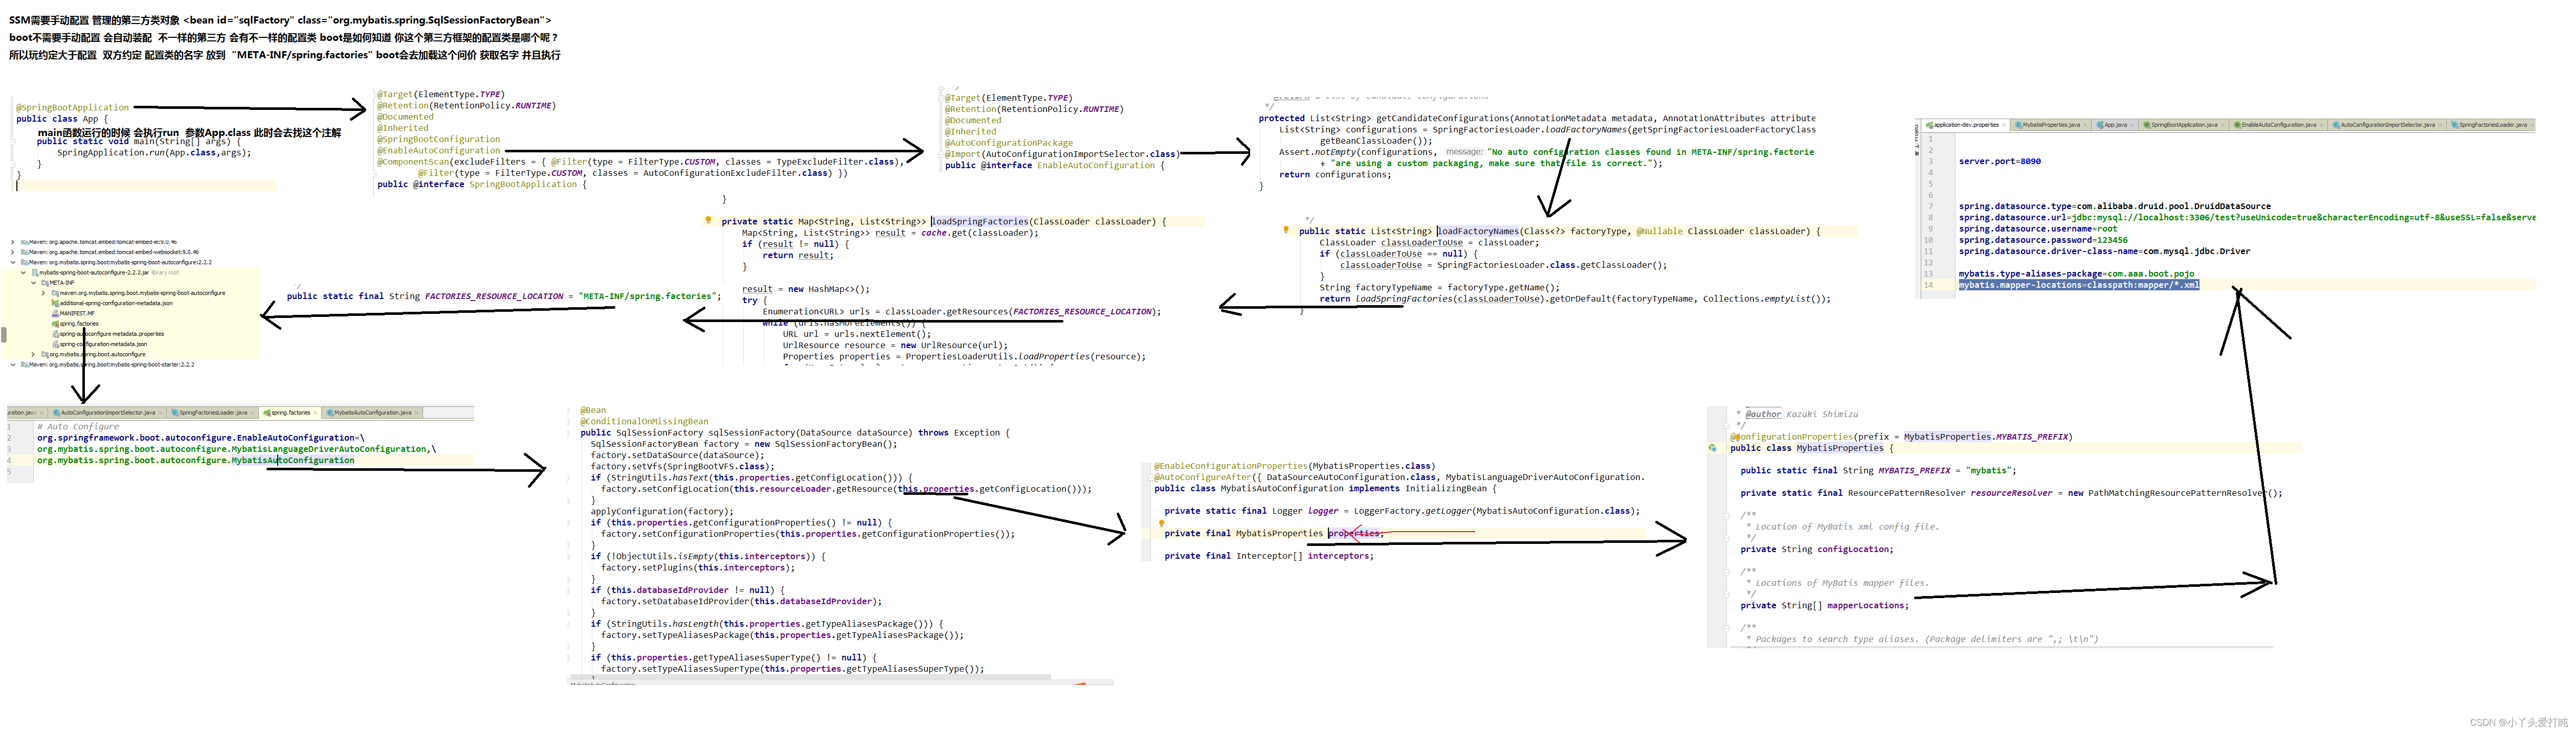Collapse mybatis-spring-boot-autoconfigure-2.2.2.jar node
This screenshot has height=732, width=2576.
[x=23, y=273]
